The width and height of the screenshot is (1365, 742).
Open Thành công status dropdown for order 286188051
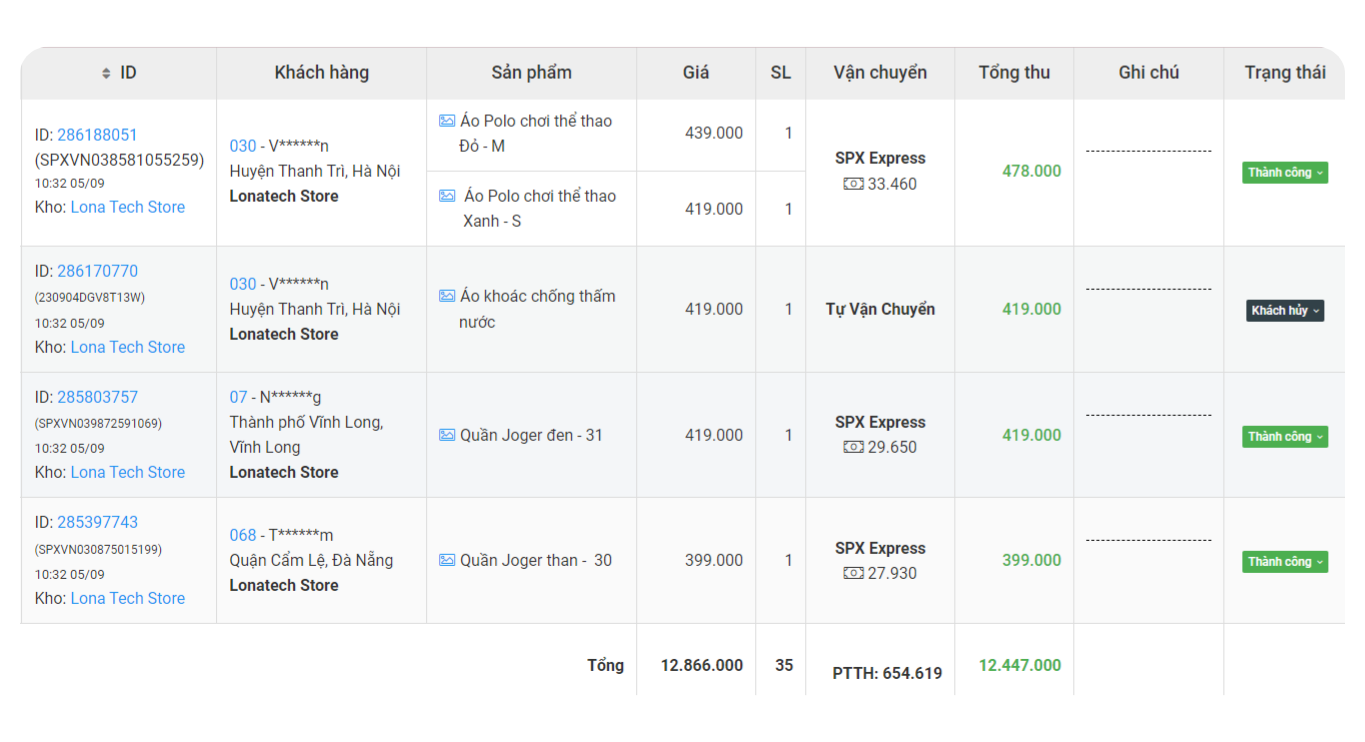pos(1285,173)
